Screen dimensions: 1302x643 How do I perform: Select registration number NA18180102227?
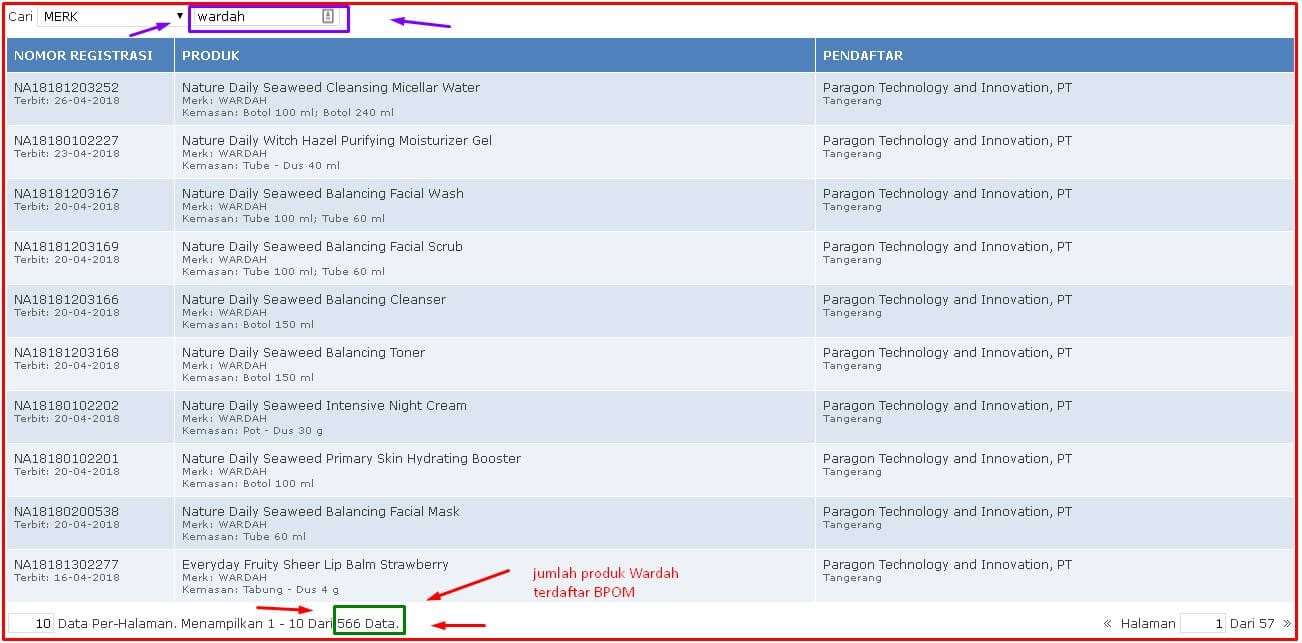pos(66,141)
